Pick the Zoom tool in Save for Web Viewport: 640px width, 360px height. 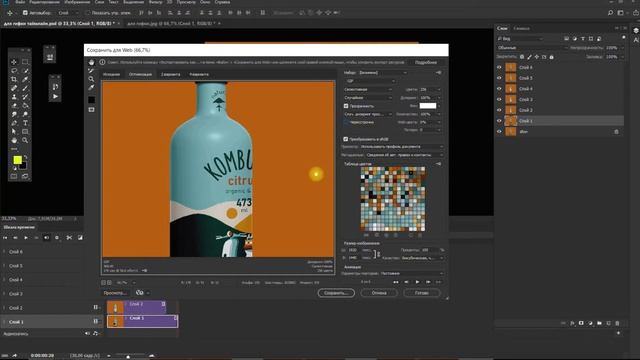coord(91,79)
